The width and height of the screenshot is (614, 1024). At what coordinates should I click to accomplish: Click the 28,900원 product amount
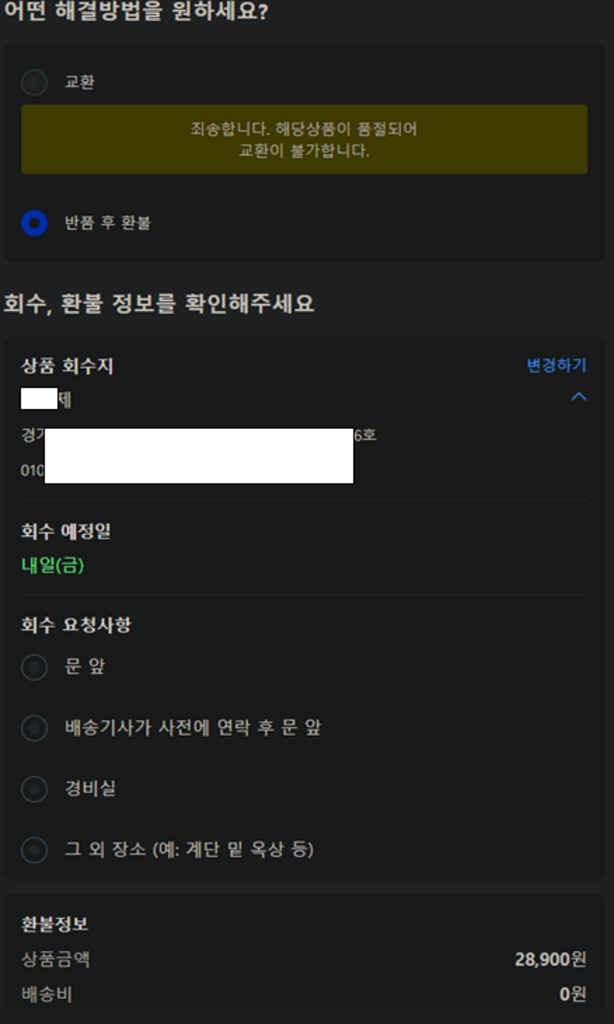pyautogui.click(x=551, y=959)
